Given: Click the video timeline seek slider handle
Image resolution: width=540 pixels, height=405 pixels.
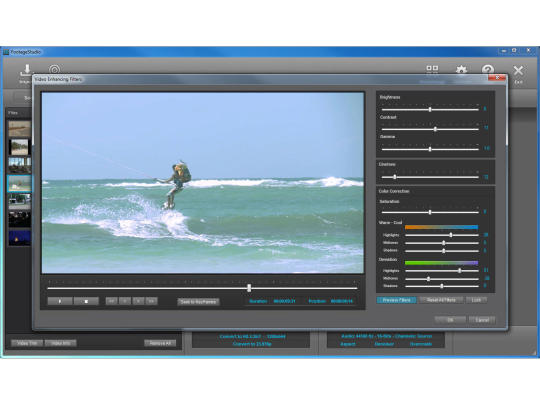Looking at the screenshot, I should click(249, 288).
